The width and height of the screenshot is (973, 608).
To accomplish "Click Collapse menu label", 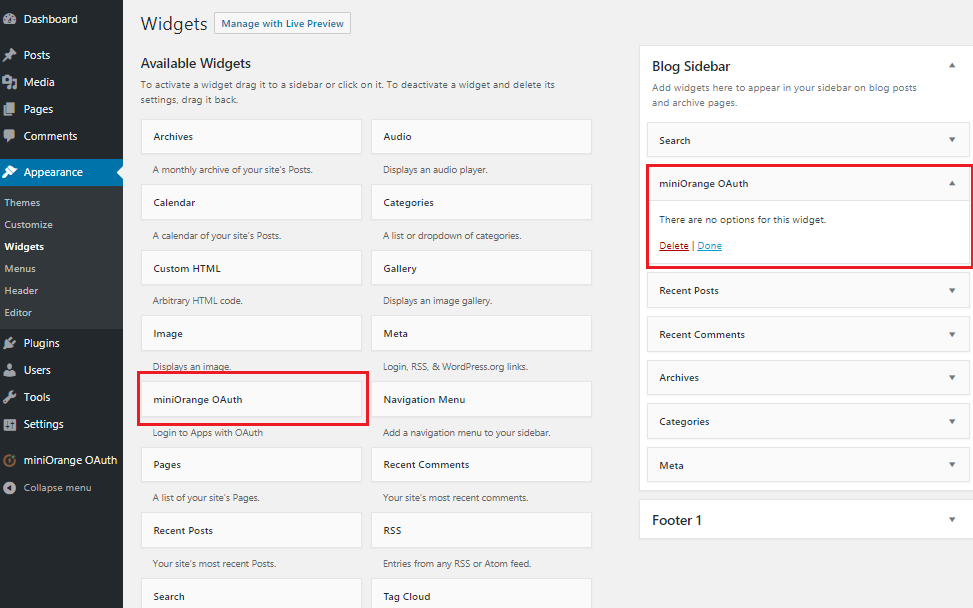I will click(58, 488).
